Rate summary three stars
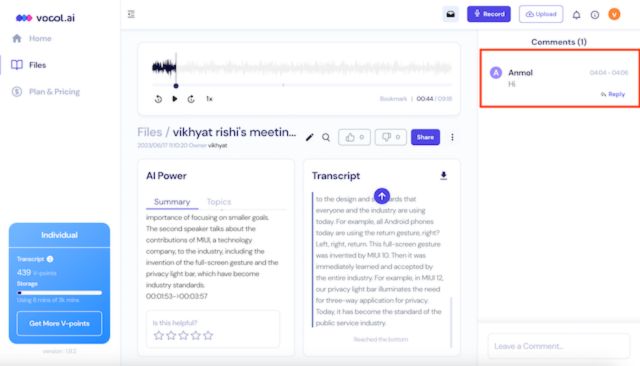640x366 pixels. (183, 335)
